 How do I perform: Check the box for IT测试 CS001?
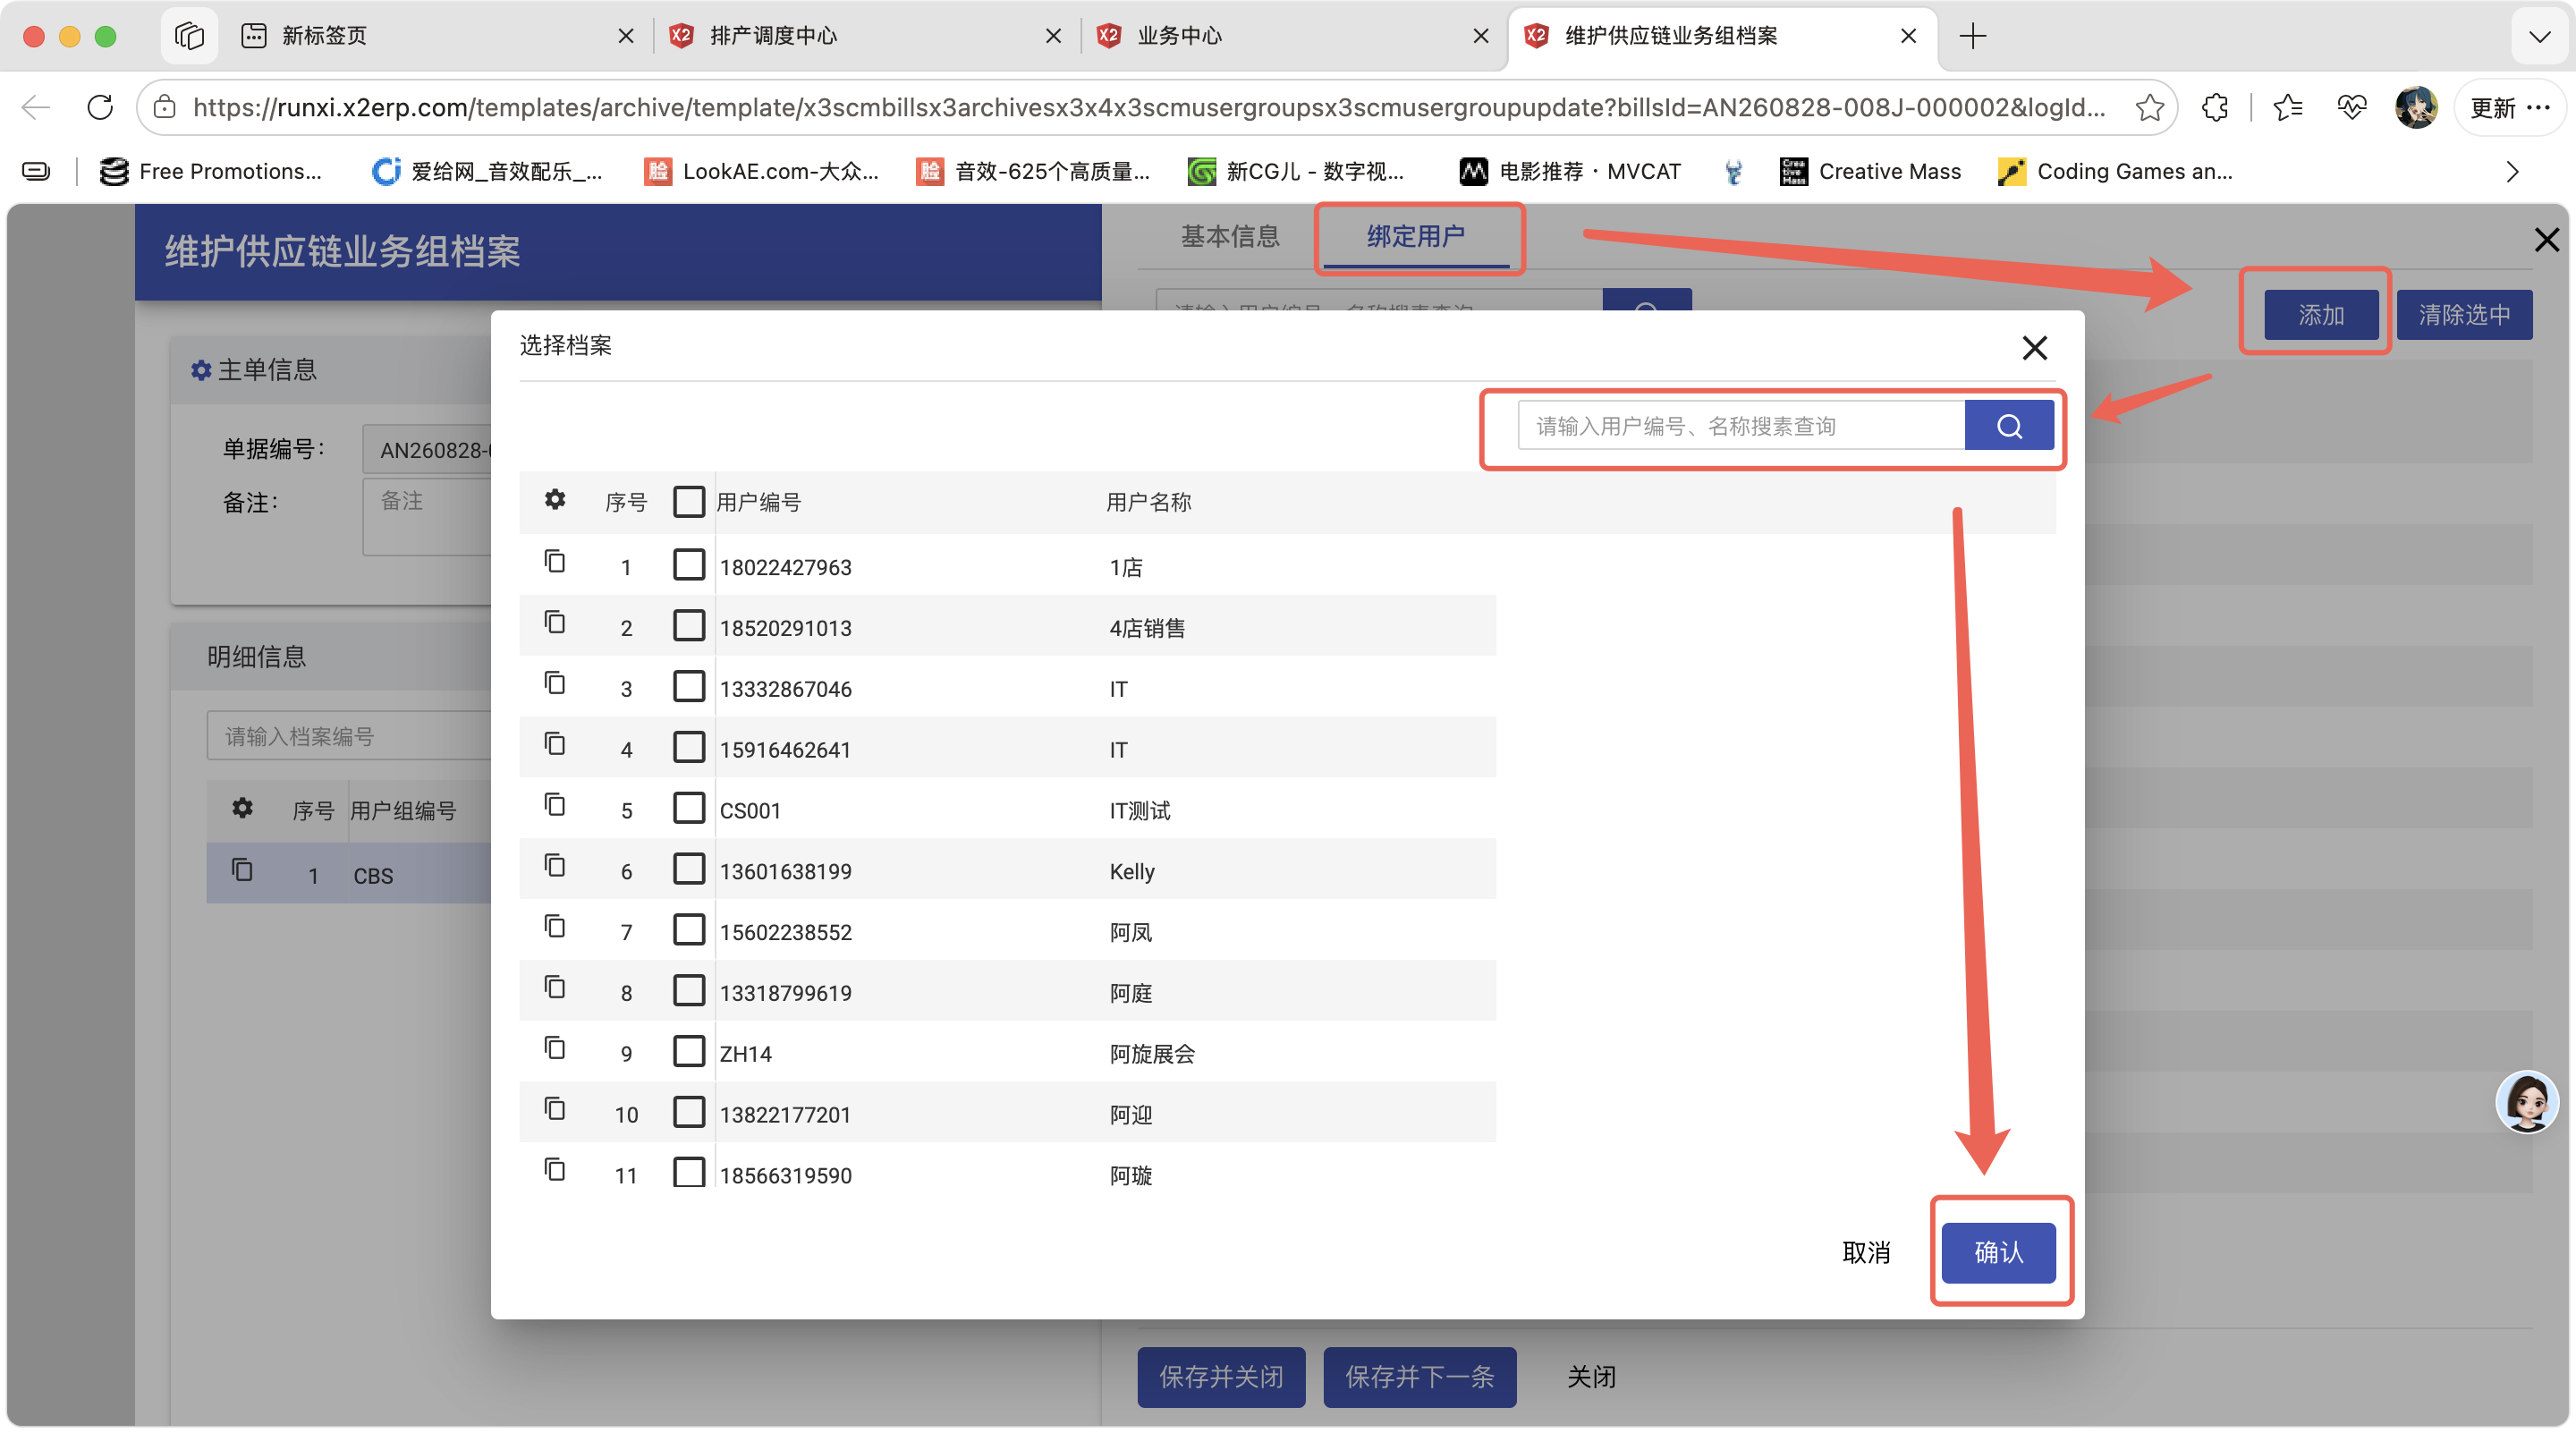(688, 808)
